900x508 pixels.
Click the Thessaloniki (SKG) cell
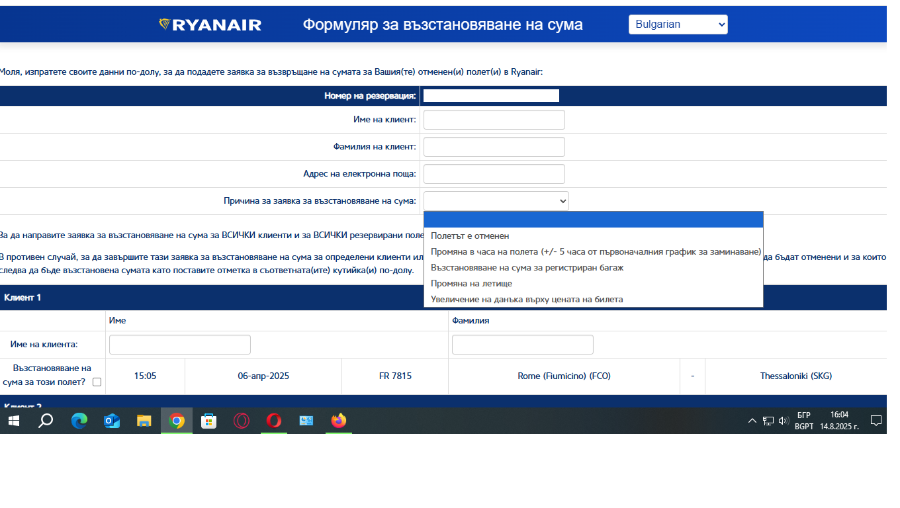point(796,376)
